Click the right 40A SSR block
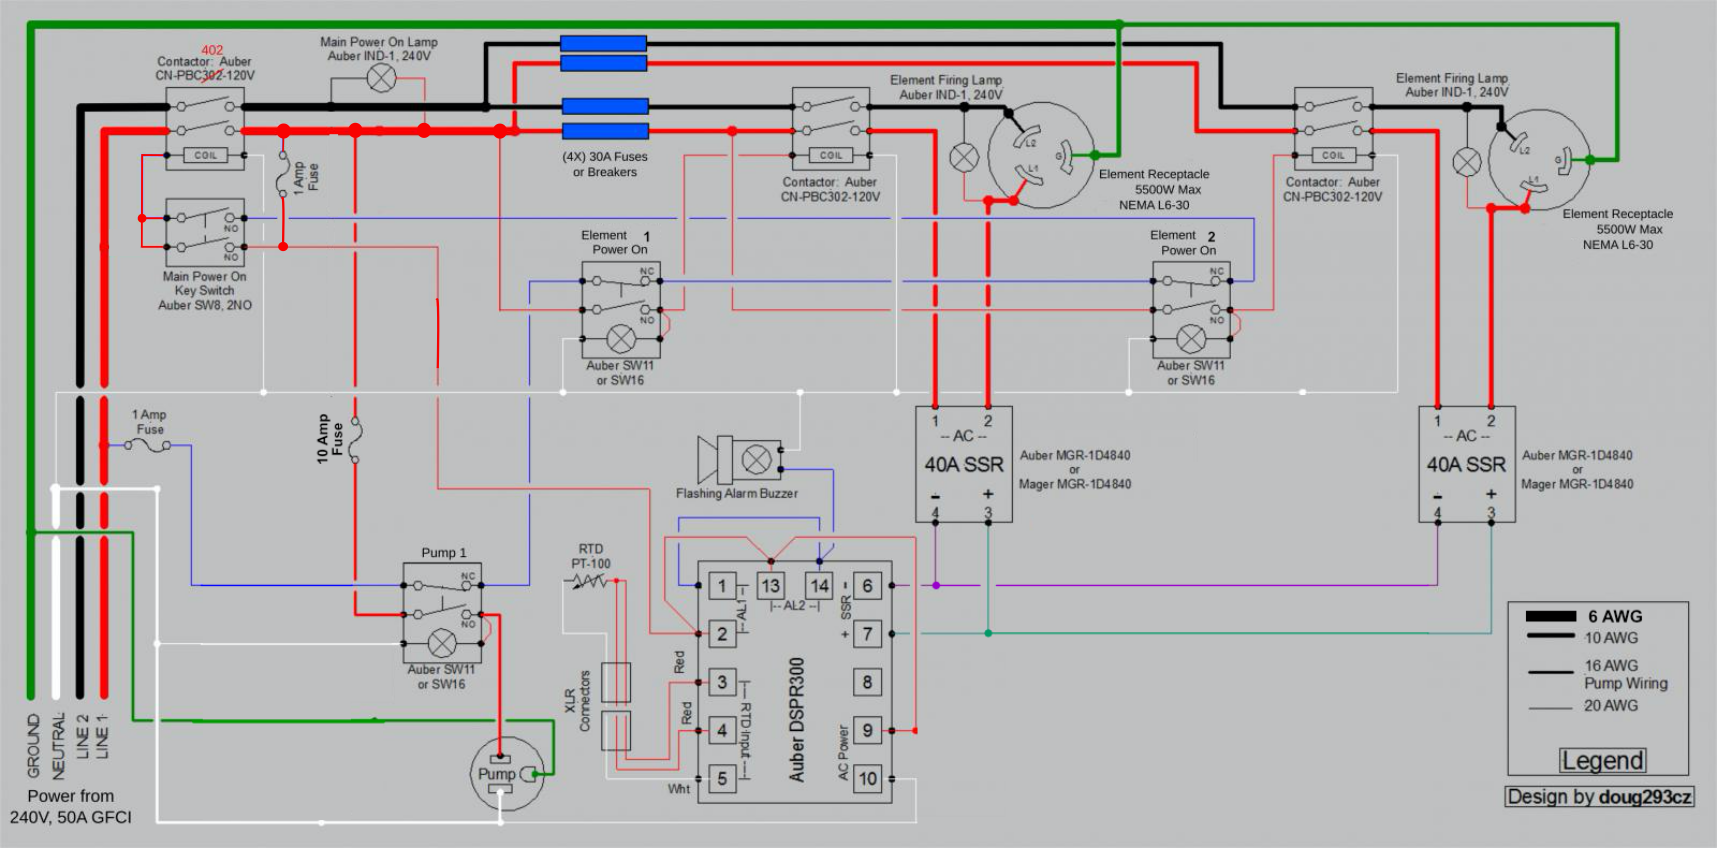This screenshot has height=848, width=1717. [x=1467, y=464]
